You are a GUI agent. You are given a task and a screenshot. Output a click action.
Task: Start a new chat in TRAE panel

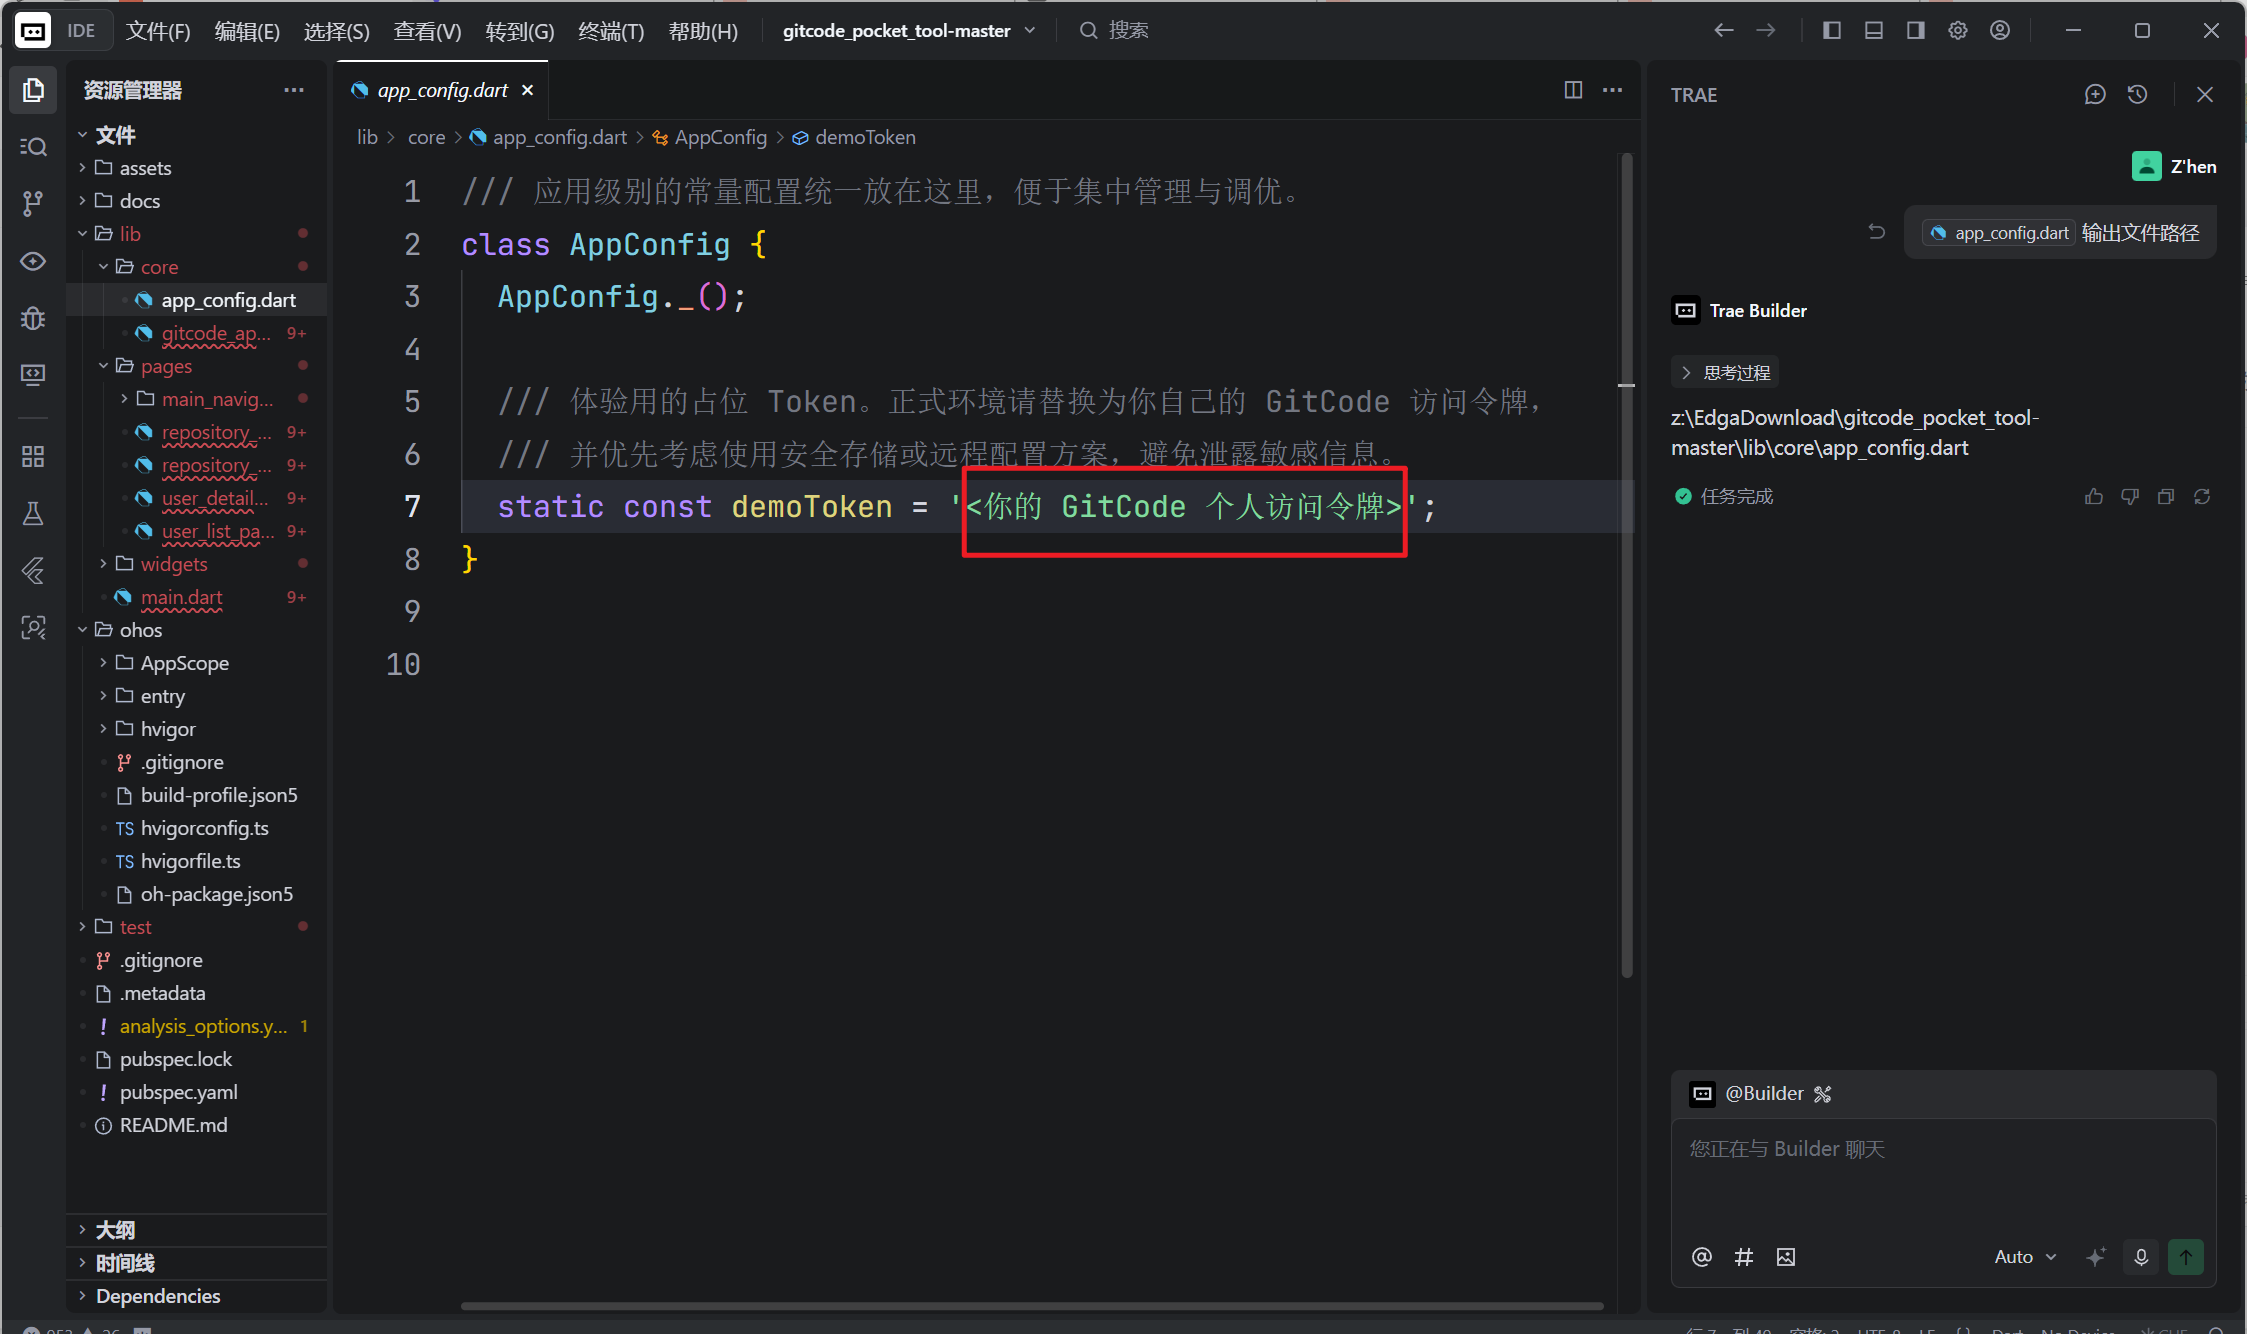tap(2095, 94)
